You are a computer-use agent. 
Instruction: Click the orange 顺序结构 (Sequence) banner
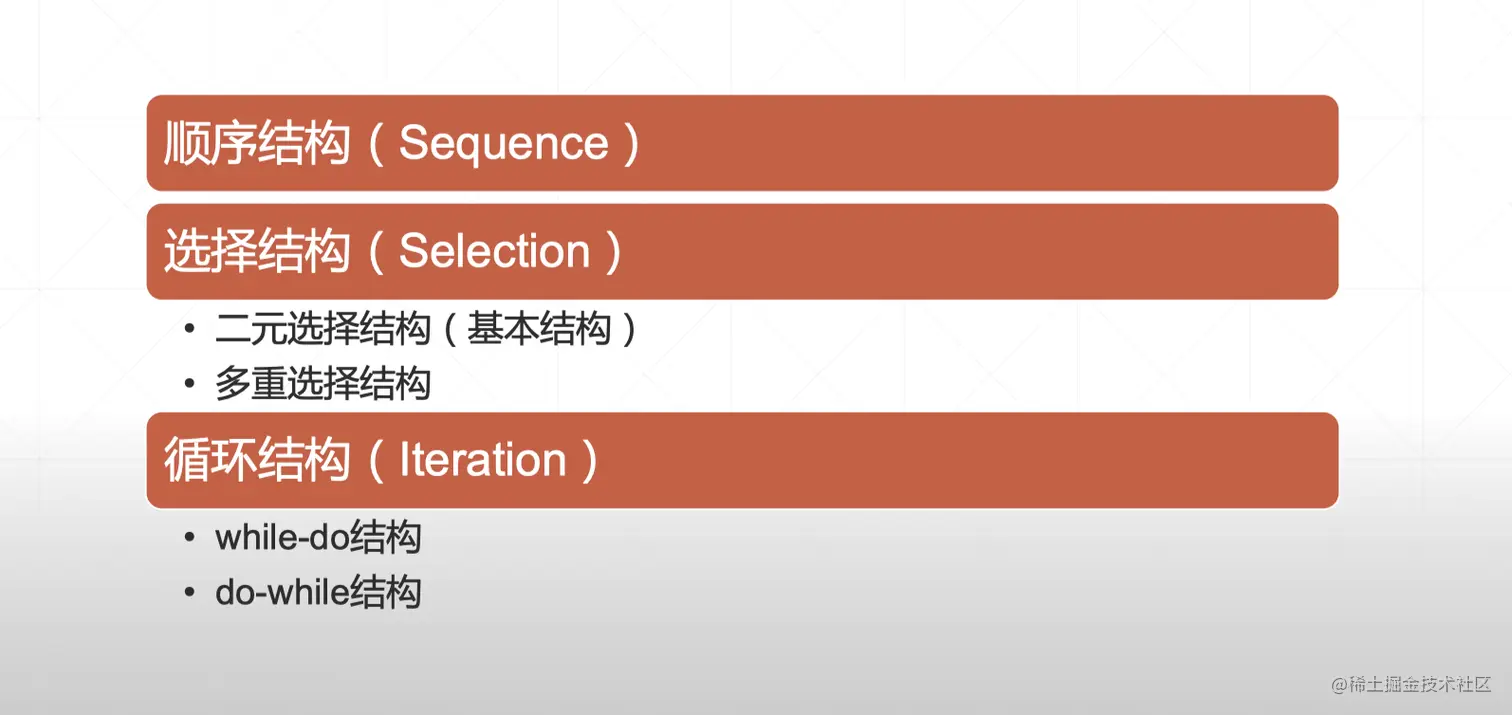[742, 143]
